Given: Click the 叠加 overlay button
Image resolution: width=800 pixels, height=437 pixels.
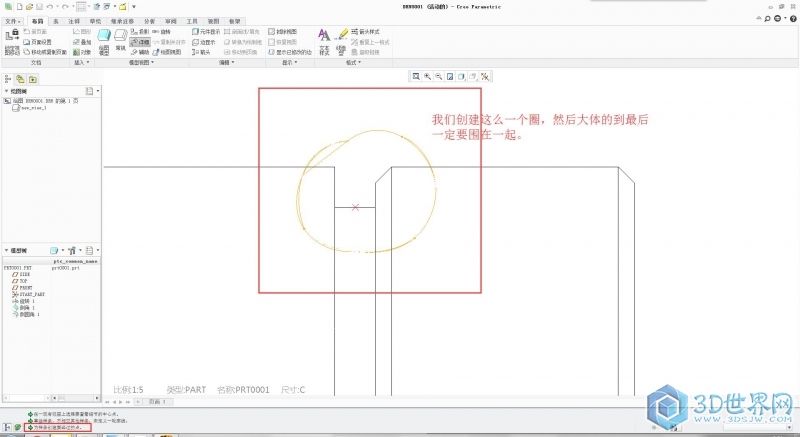Looking at the screenshot, I should point(82,42).
